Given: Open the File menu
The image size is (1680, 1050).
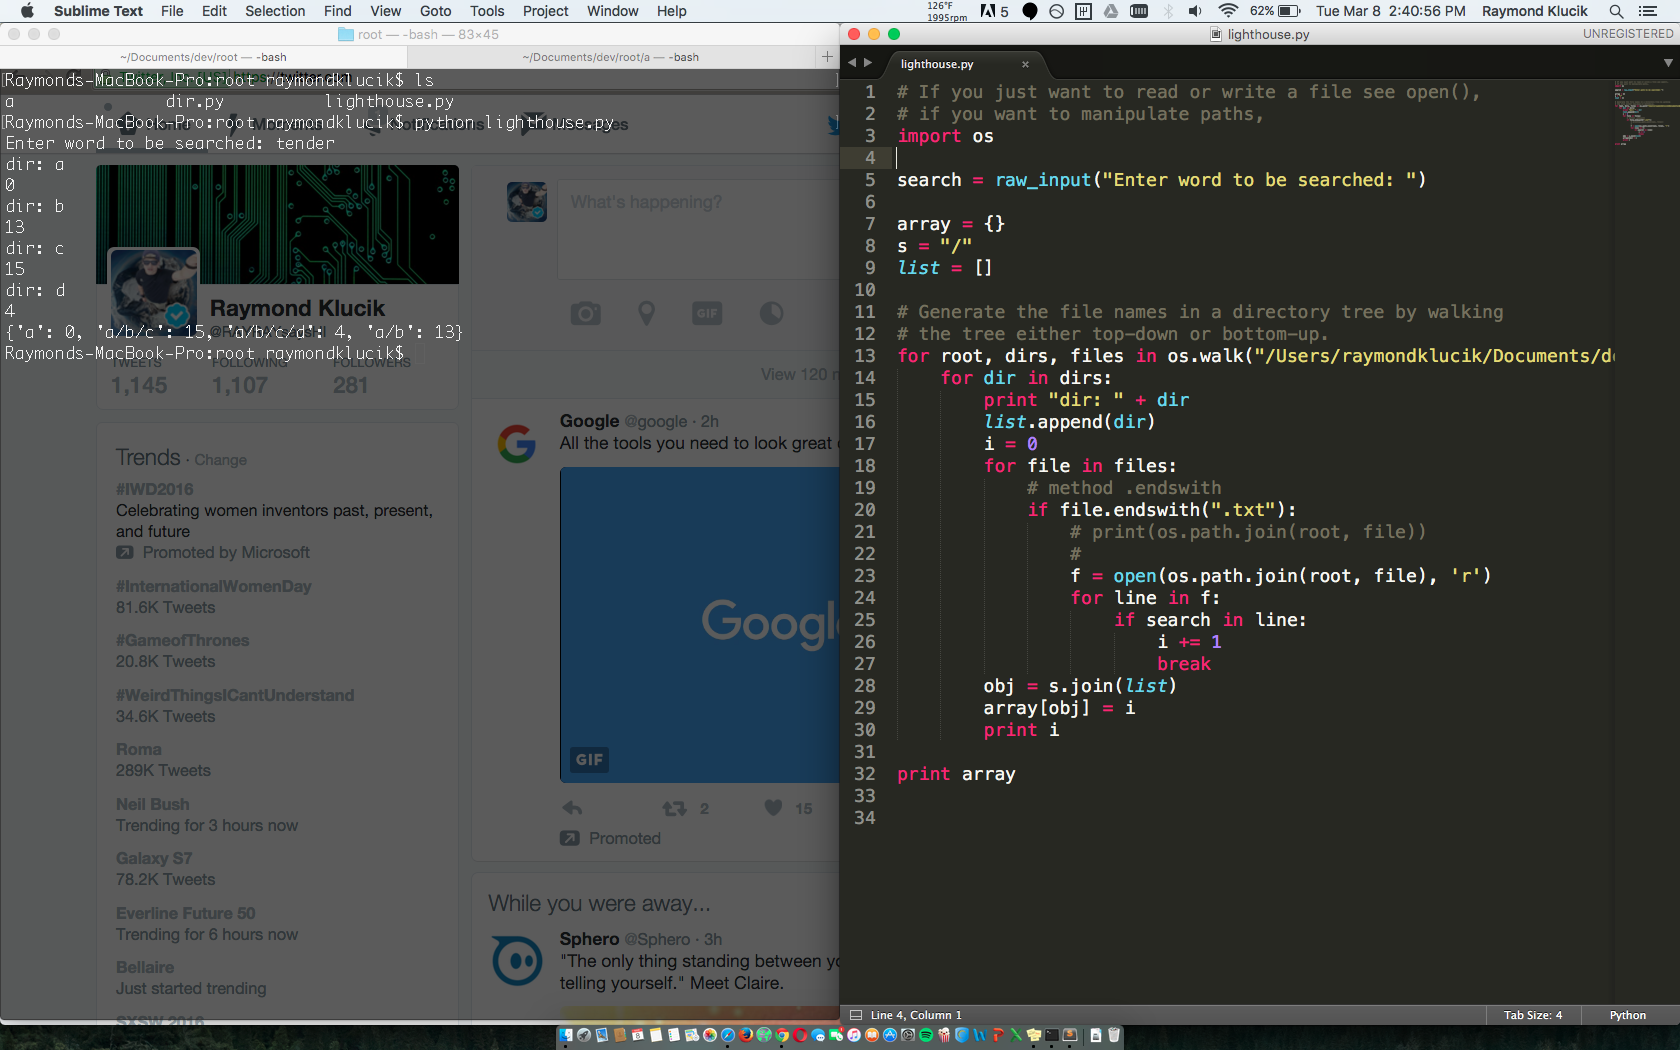Looking at the screenshot, I should click(172, 11).
